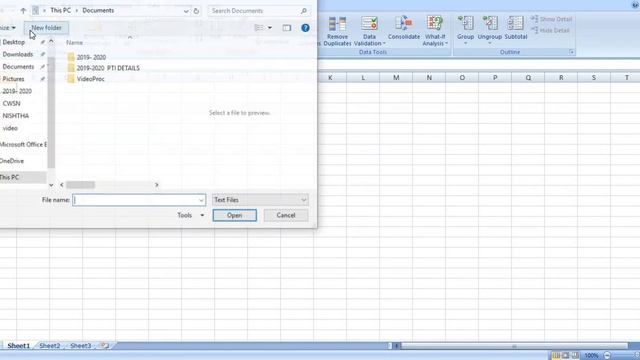This screenshot has width=640, height=360.
Task: Click in the File name input field
Action: point(136,200)
